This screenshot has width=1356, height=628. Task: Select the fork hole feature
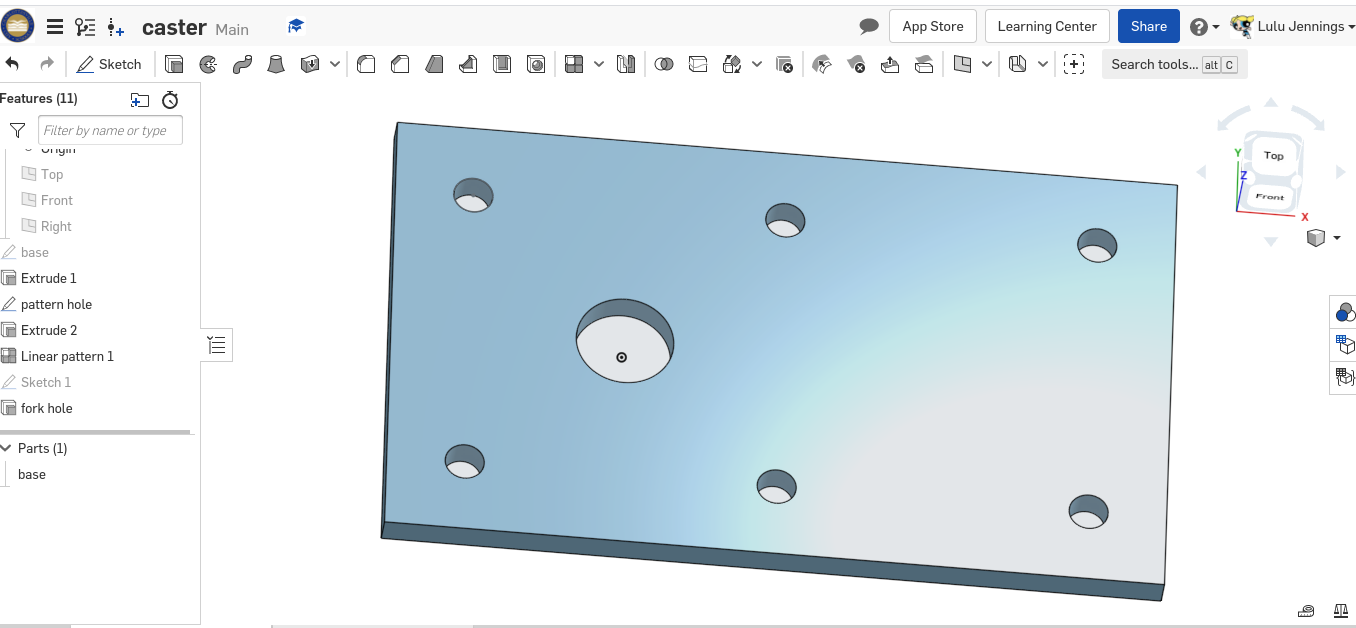click(x=47, y=408)
